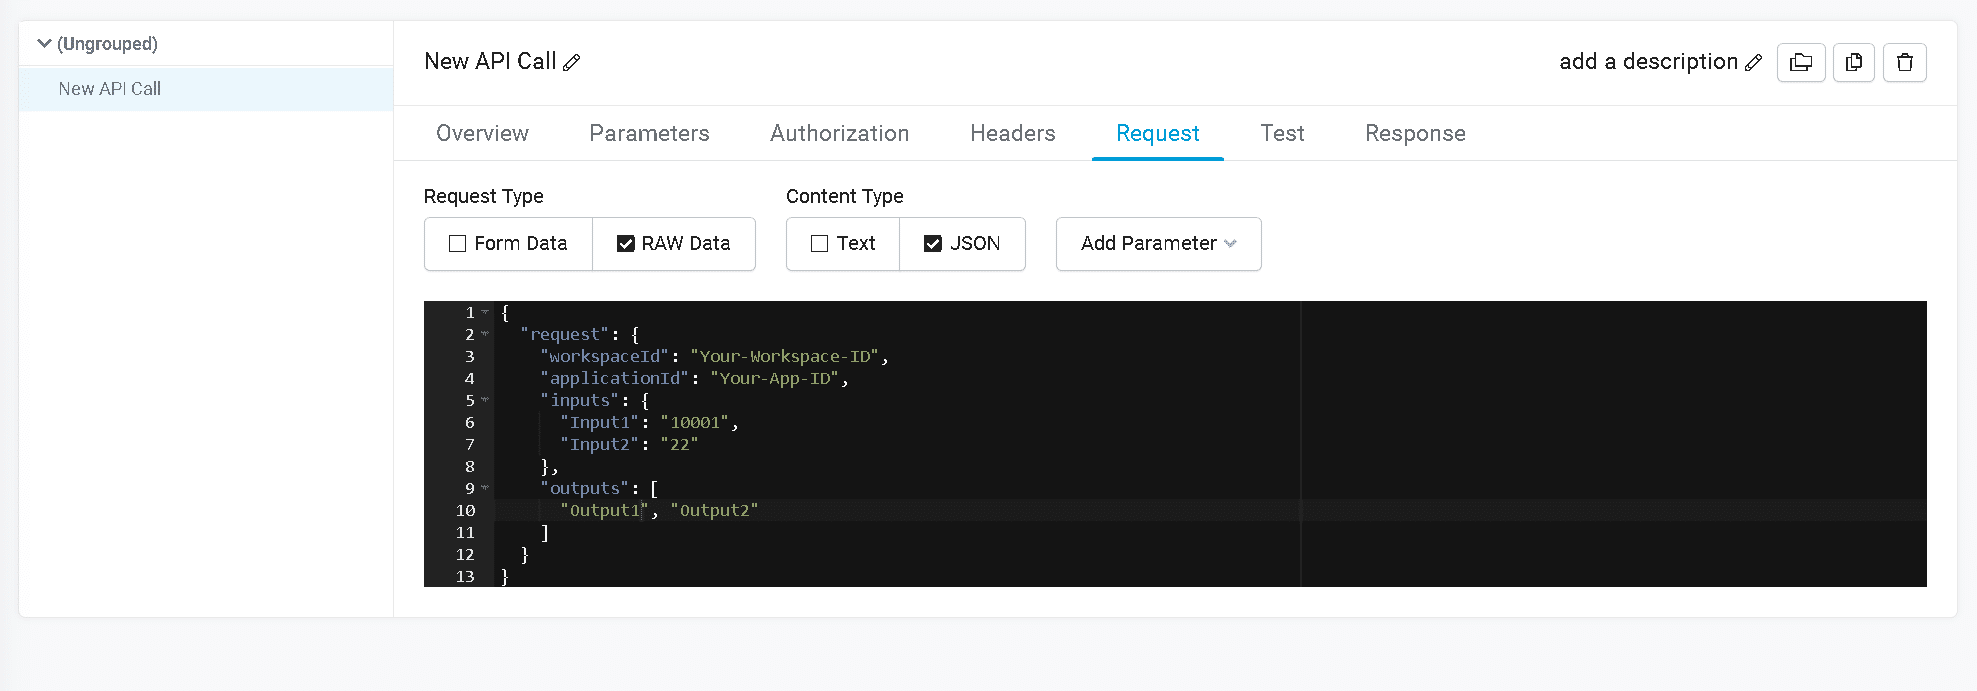Switch to the Authorization tab
1977x691 pixels.
839,133
